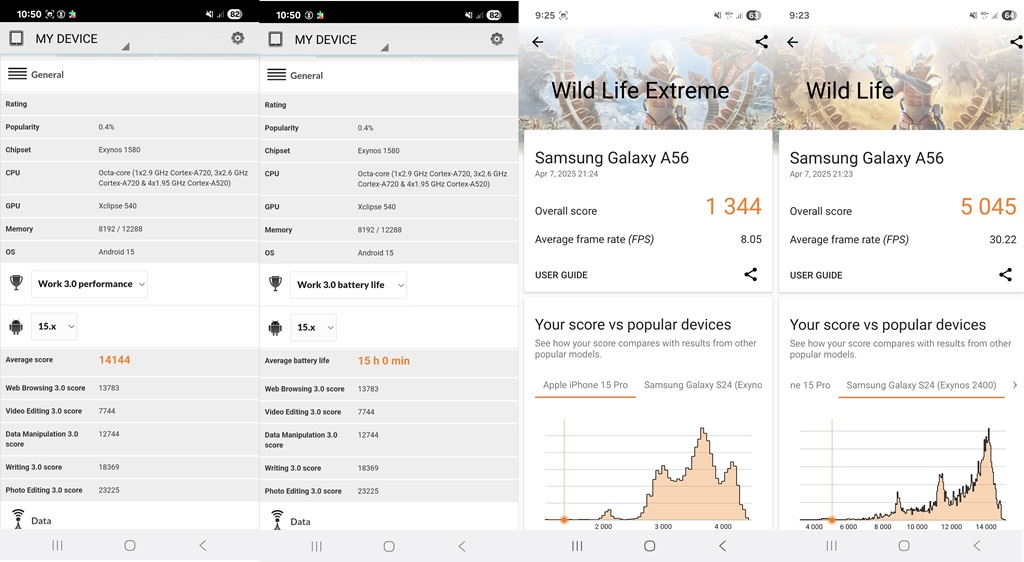1024x562 pixels.
Task: Go back from Wild Life Extreme screen
Action: click(x=537, y=42)
